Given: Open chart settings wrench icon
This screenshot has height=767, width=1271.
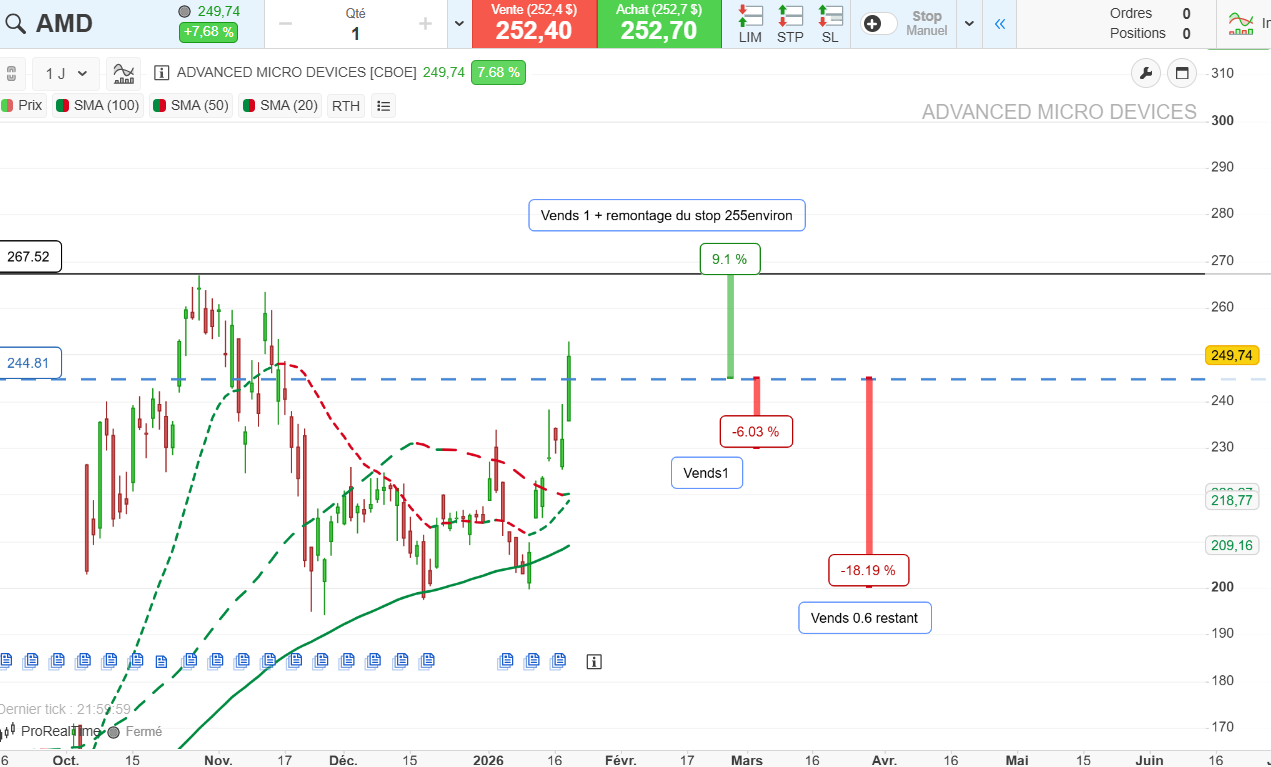Looking at the screenshot, I should [x=1146, y=72].
